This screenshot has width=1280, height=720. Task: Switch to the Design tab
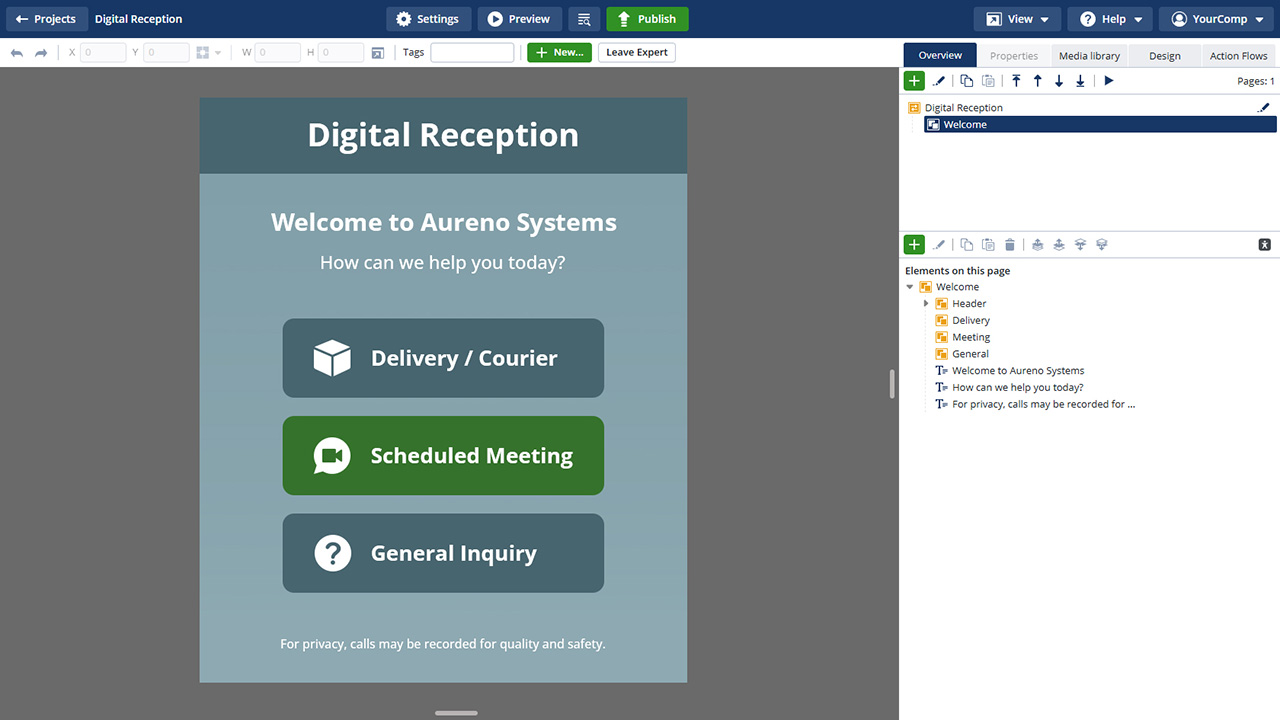click(x=1164, y=55)
